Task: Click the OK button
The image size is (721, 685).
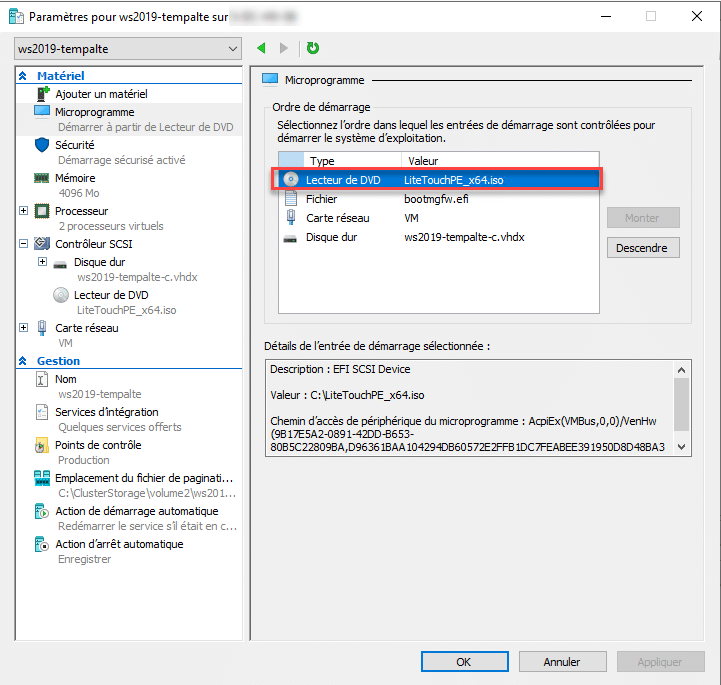Action: point(463,661)
